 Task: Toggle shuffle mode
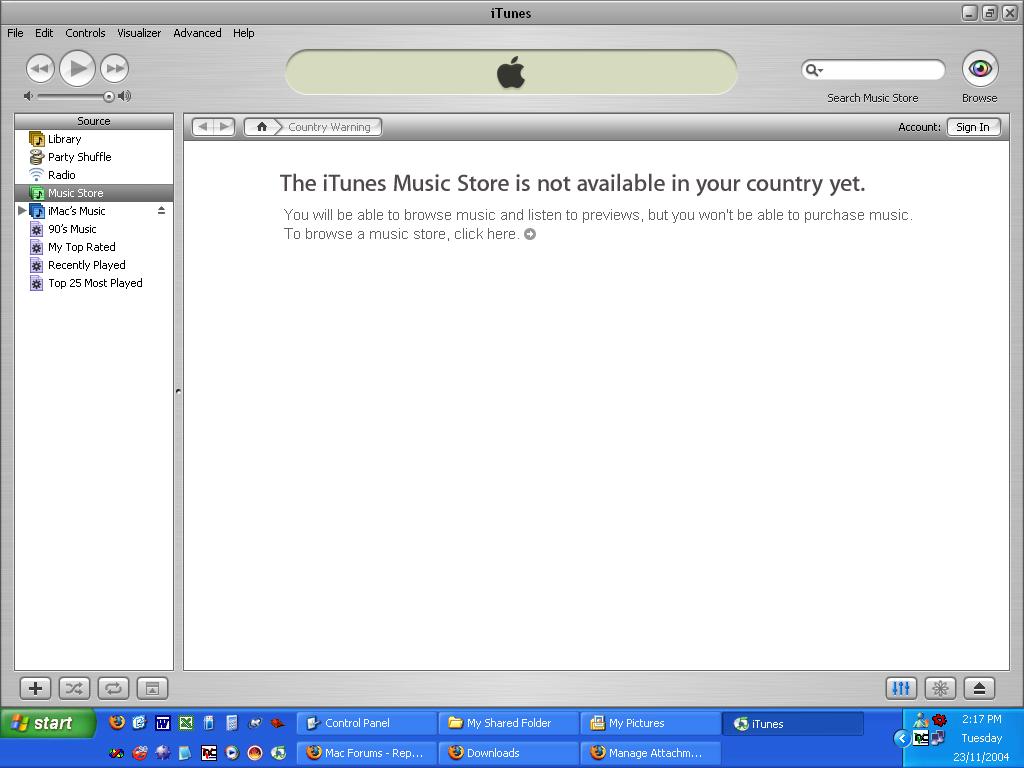tap(74, 688)
